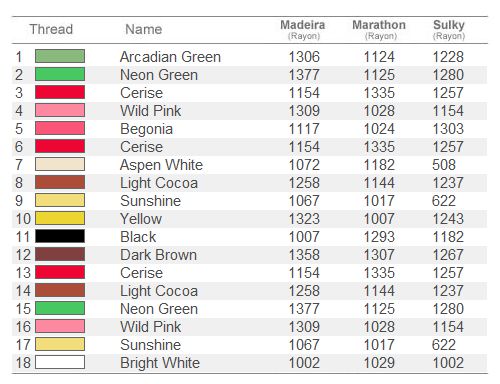This screenshot has width=500, height=384.
Task: Select the Dark Brown color swatch
Action: 60,254
